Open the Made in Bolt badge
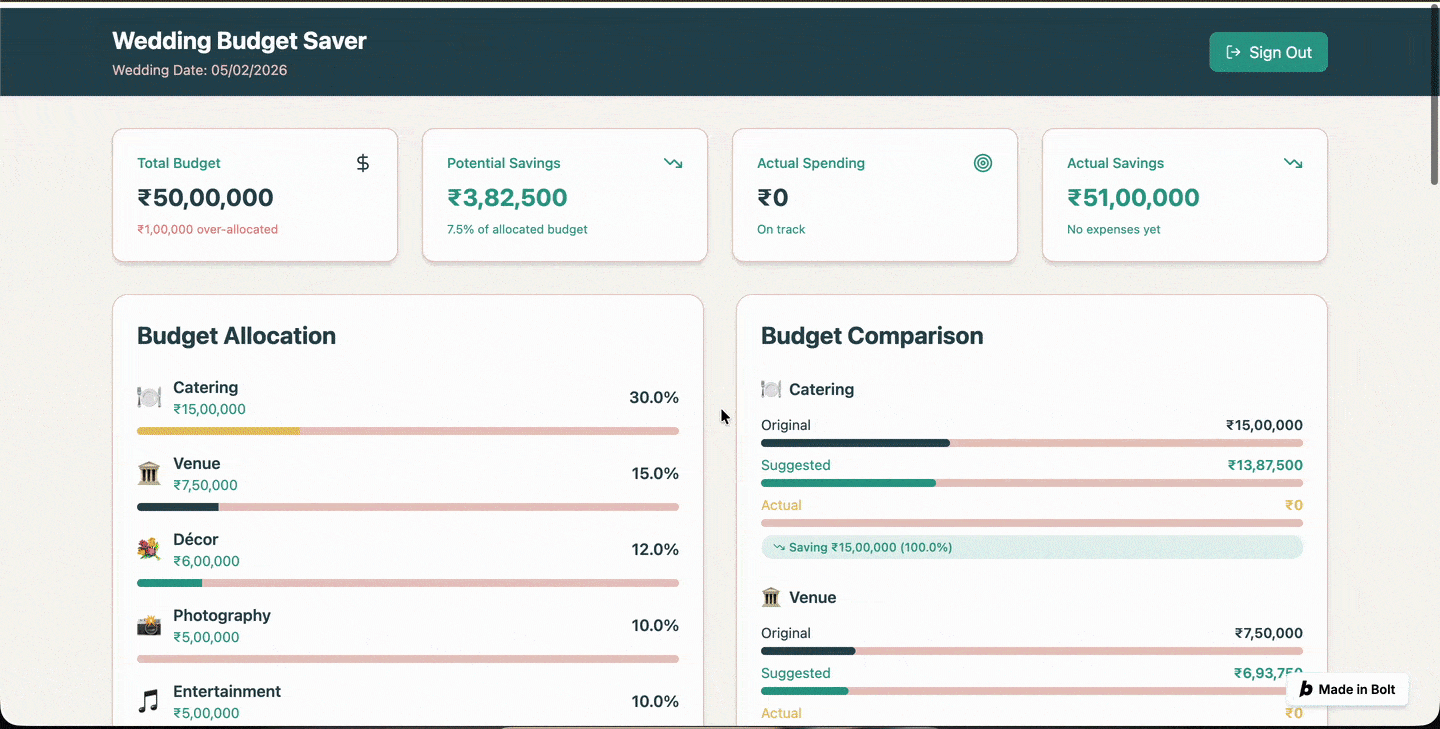The width and height of the screenshot is (1440, 729). click(x=1347, y=689)
